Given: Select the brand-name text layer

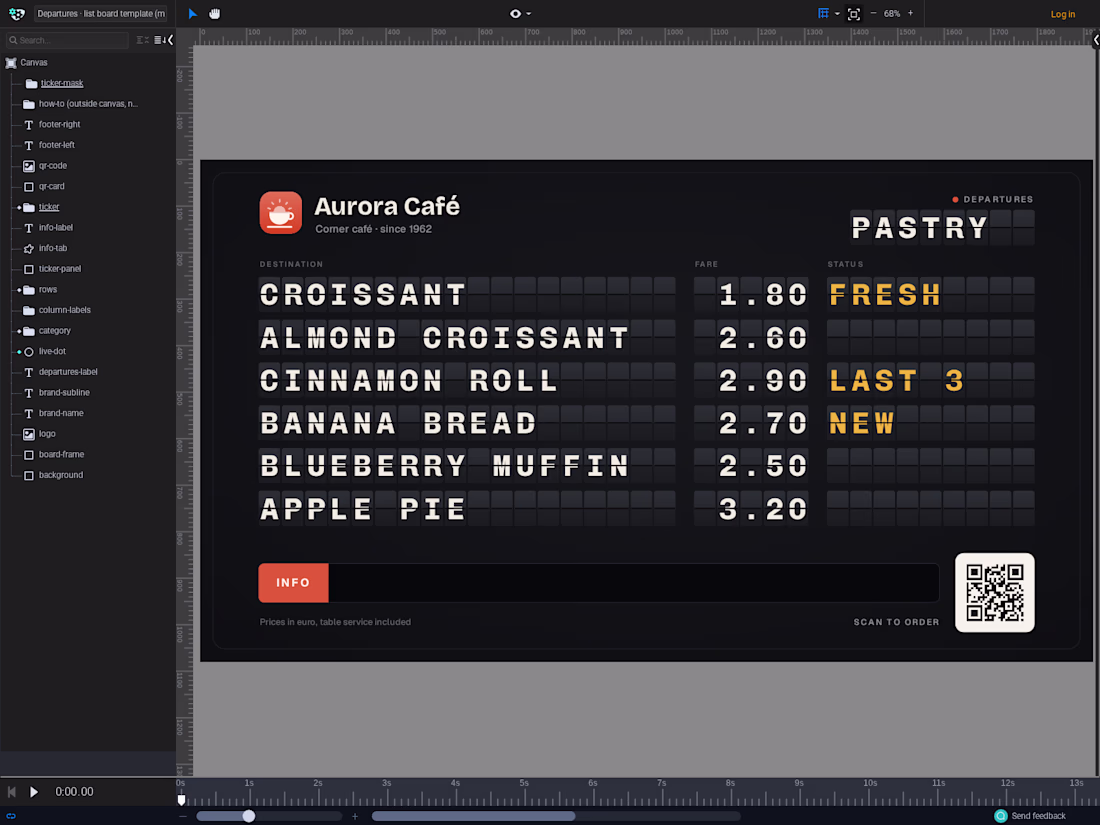Looking at the screenshot, I should click(x=61, y=413).
